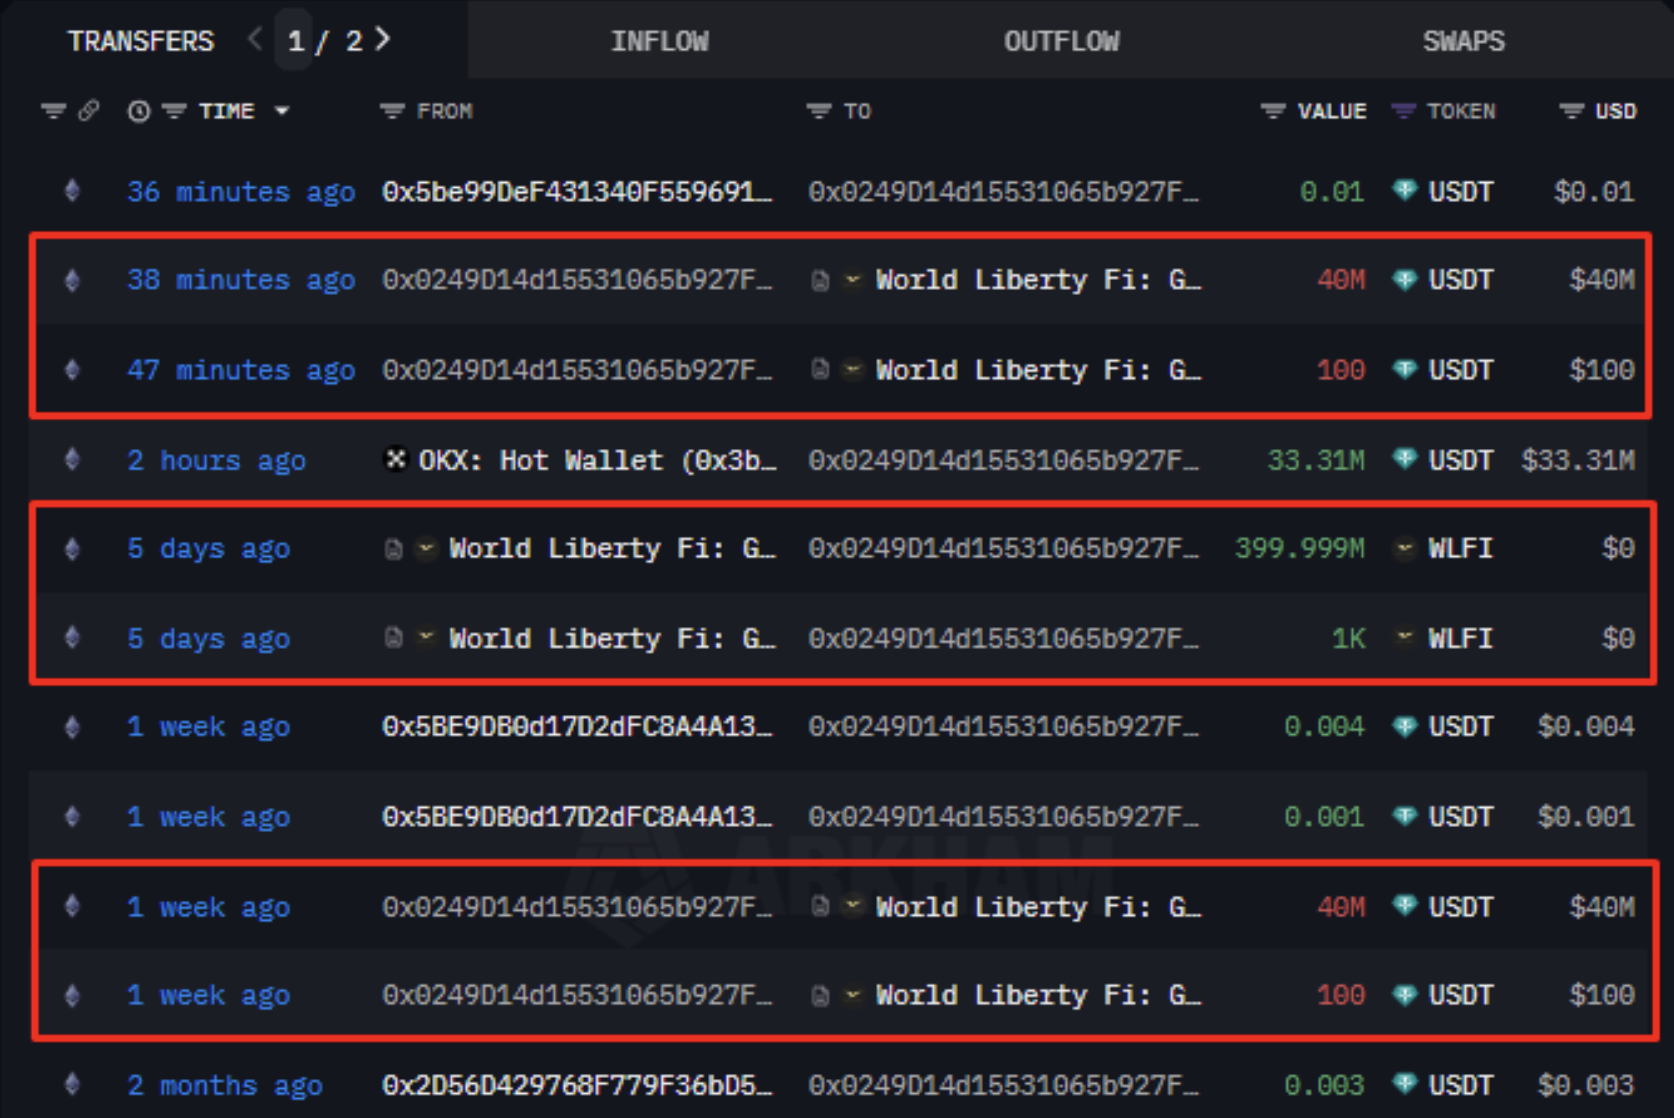Click Ethereum icon in 36 minutes ago row
The height and width of the screenshot is (1118, 1674).
coord(72,191)
